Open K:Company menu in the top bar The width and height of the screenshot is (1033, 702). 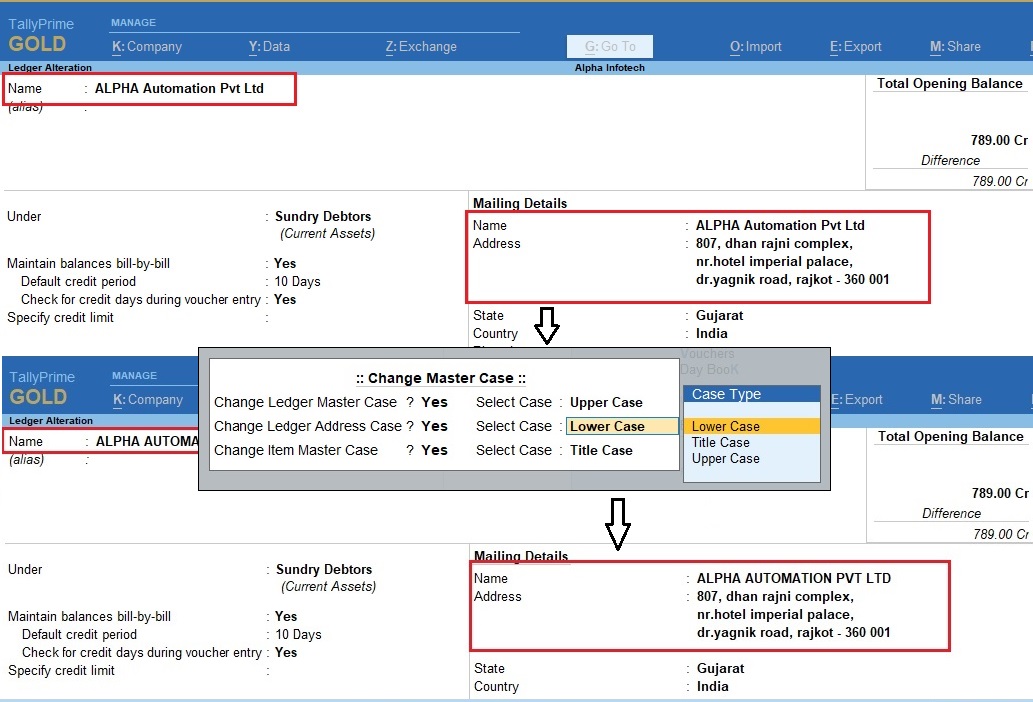coord(147,46)
